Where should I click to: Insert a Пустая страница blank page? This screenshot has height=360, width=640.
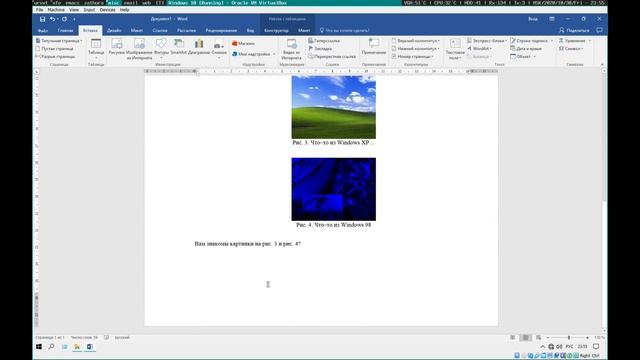click(55, 49)
